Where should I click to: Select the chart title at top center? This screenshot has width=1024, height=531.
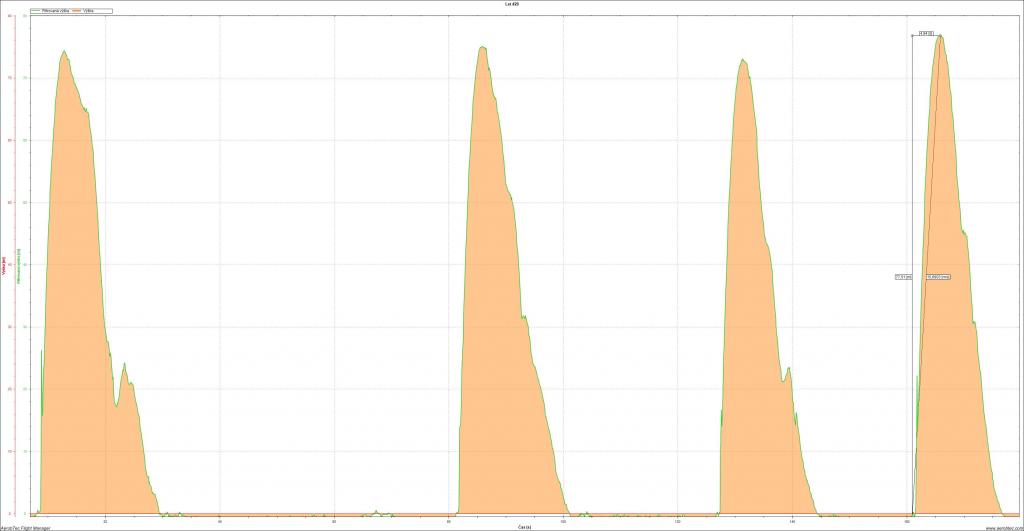[x=512, y=4]
